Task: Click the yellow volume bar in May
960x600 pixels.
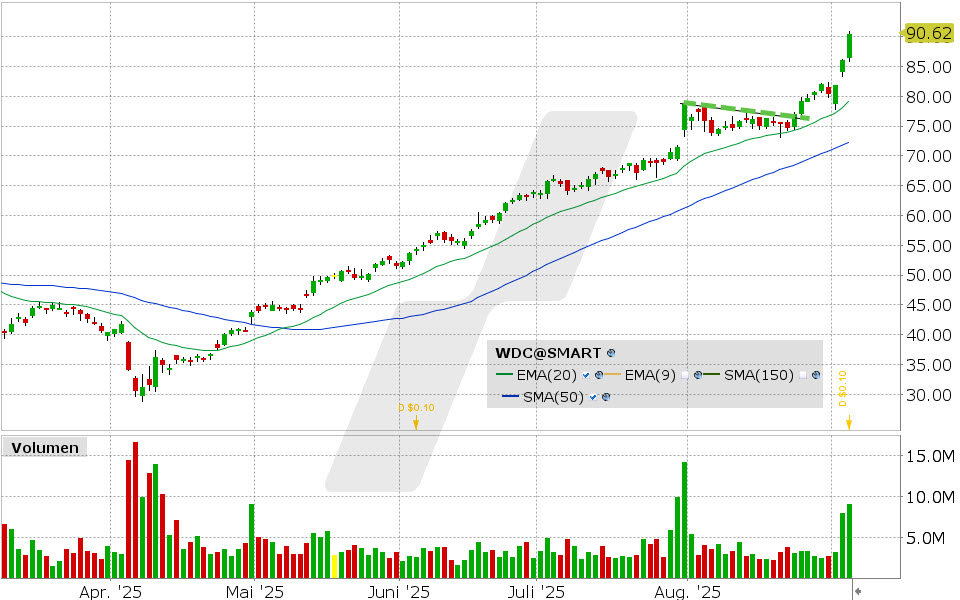Action: [x=334, y=566]
